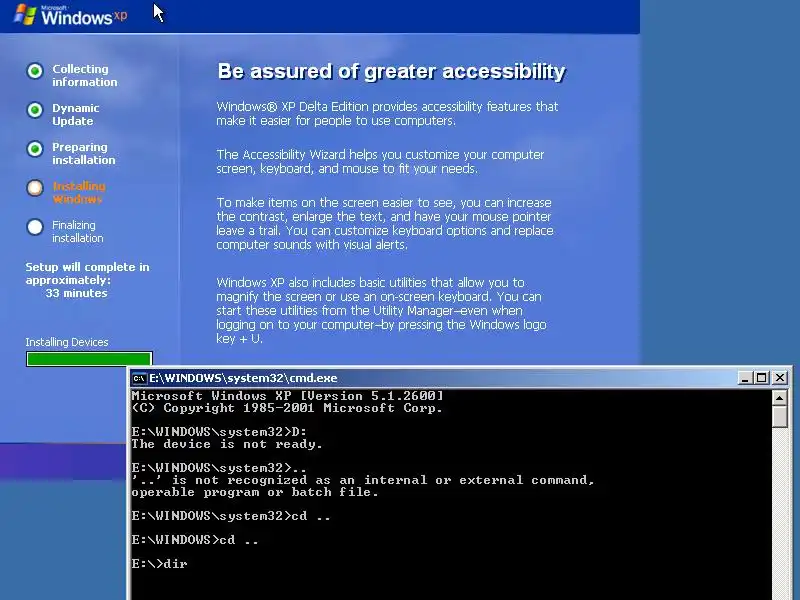
Task: Click 'operable program or batch file.' line
Action: (x=255, y=492)
